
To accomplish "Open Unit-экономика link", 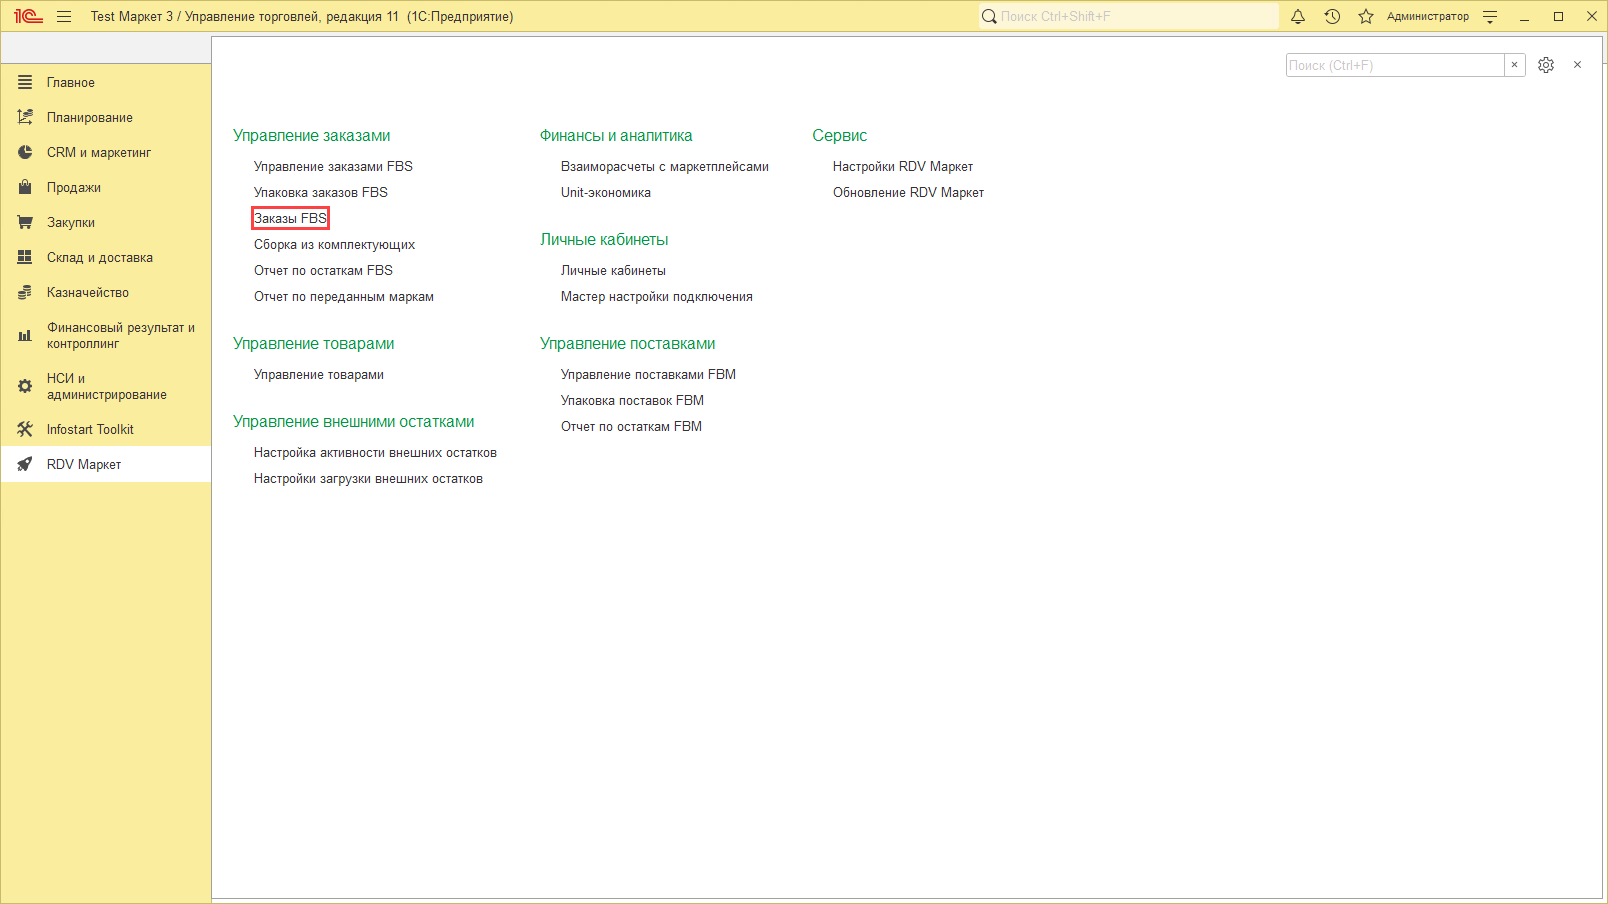I will (606, 192).
